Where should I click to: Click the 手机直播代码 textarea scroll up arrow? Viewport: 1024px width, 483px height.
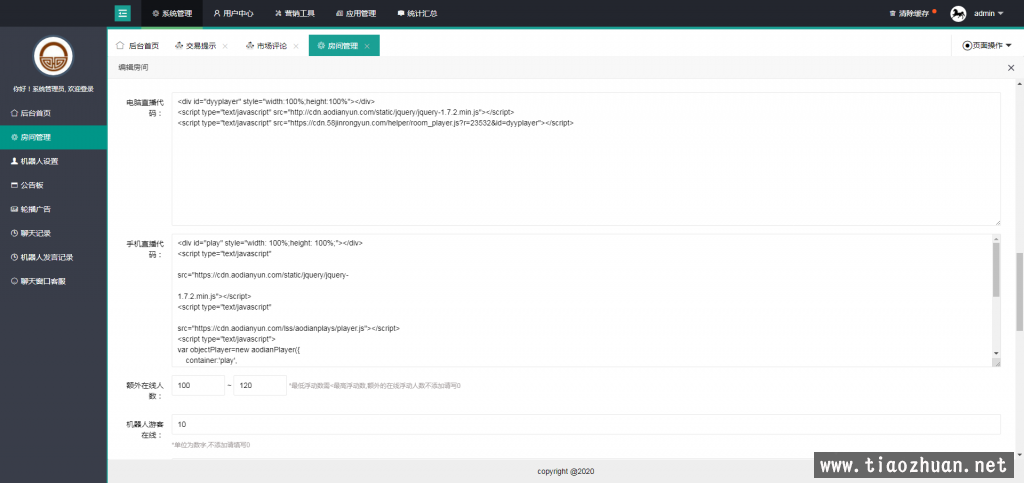(x=996, y=239)
